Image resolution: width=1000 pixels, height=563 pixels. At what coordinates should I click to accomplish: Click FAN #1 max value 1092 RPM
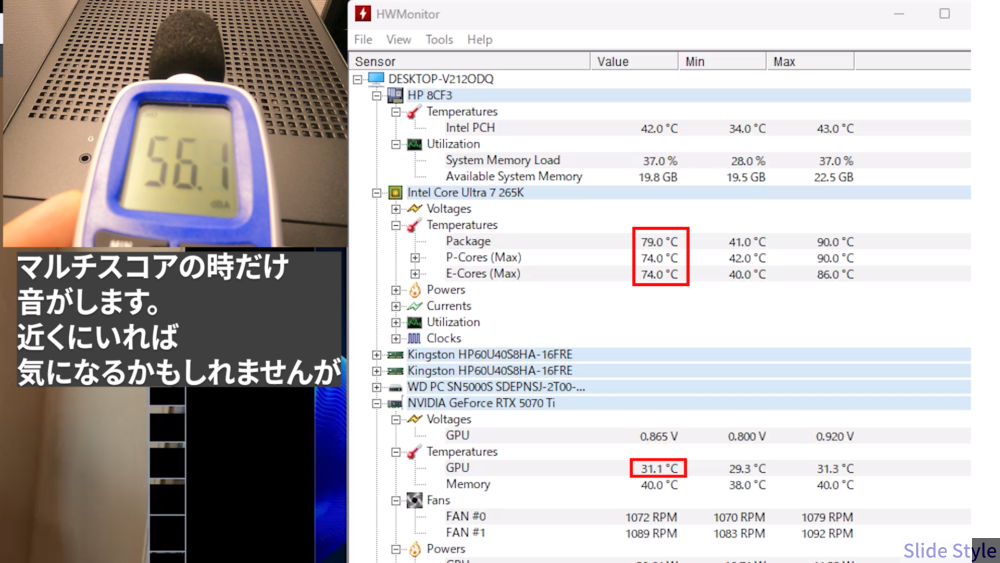coord(827,533)
